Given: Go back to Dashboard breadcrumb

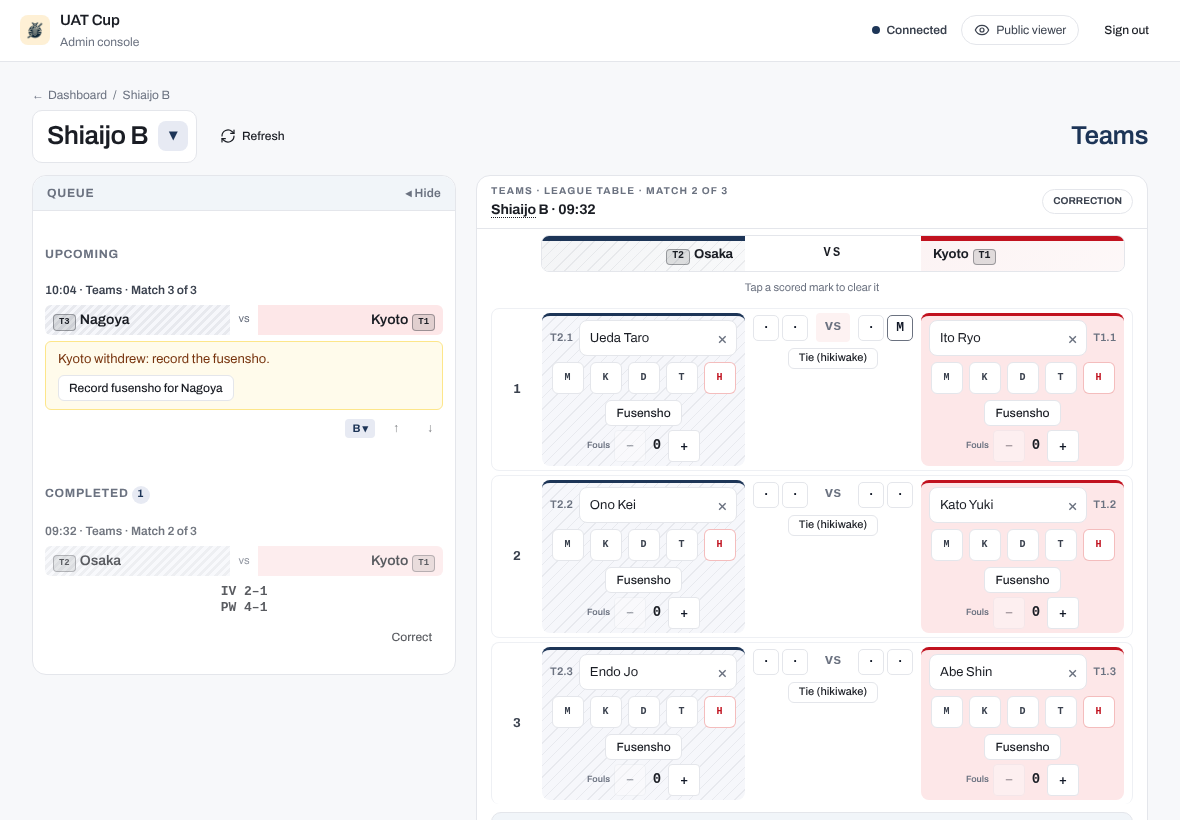Looking at the screenshot, I should (x=77, y=95).
